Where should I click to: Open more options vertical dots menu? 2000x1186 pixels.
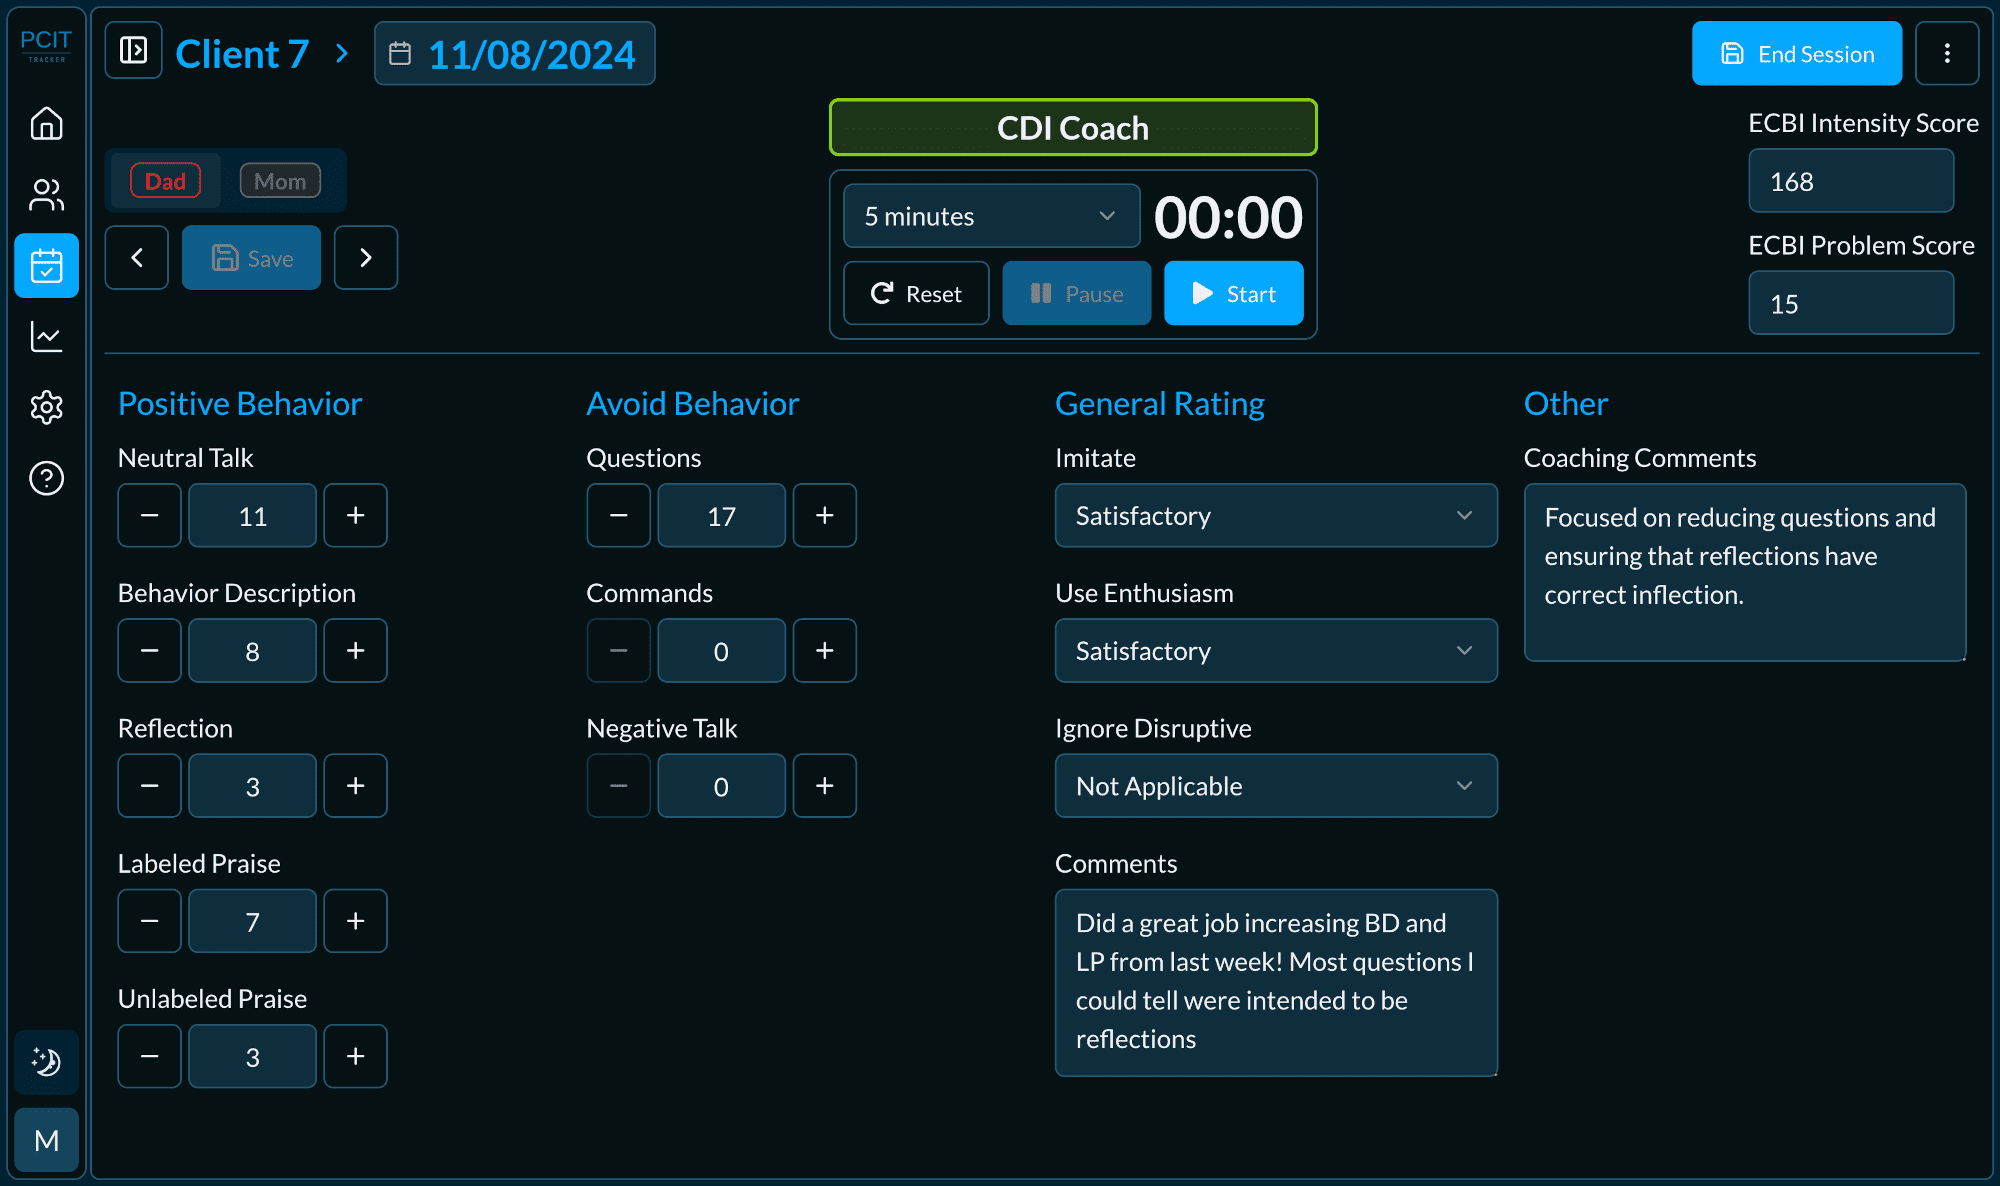(x=1947, y=53)
